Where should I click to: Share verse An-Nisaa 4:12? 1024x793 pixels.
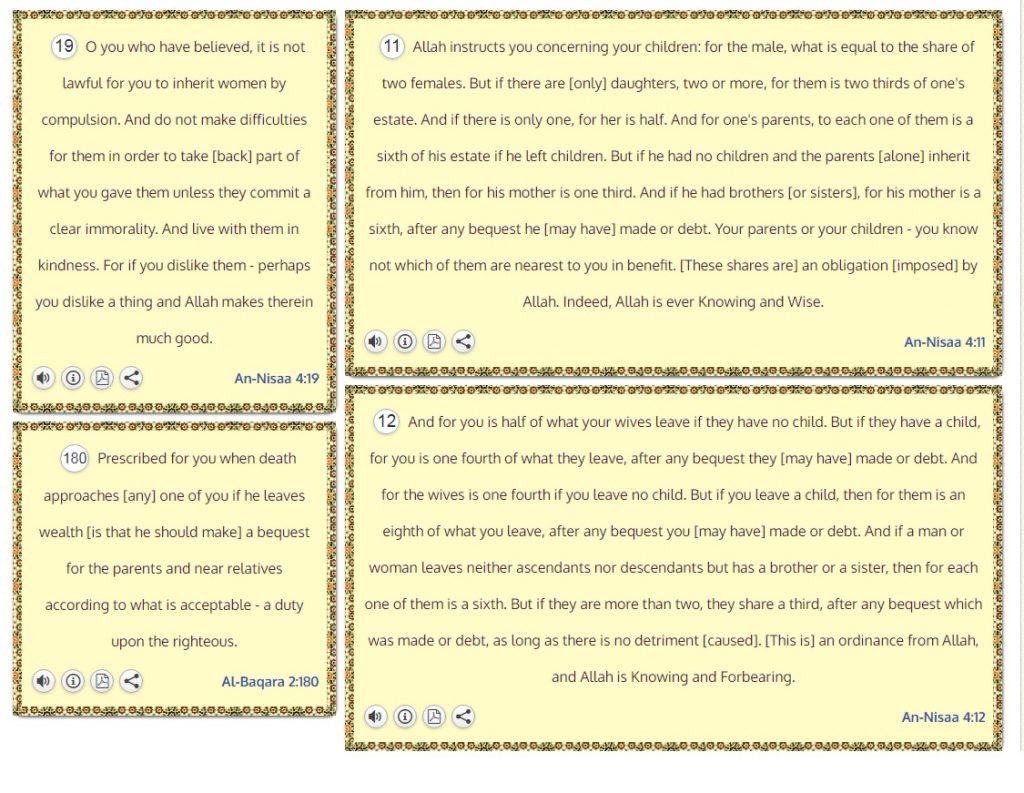point(463,716)
